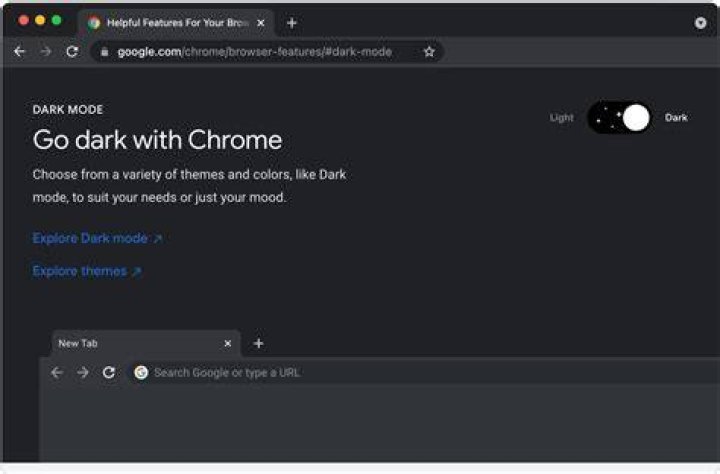The height and width of the screenshot is (474, 720).
Task: Click the DARK MODE label text
Action: pyautogui.click(x=68, y=110)
